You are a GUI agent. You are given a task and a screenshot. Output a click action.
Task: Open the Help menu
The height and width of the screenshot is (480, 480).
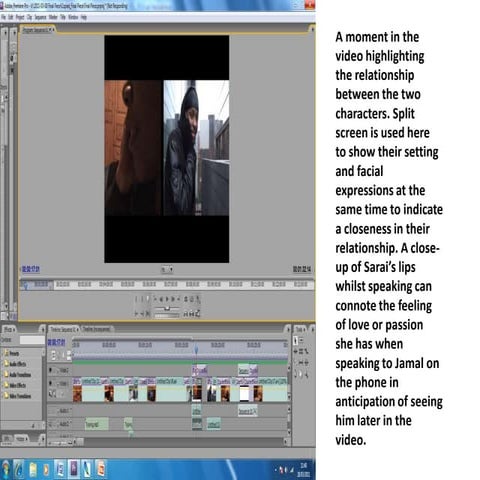[84, 17]
